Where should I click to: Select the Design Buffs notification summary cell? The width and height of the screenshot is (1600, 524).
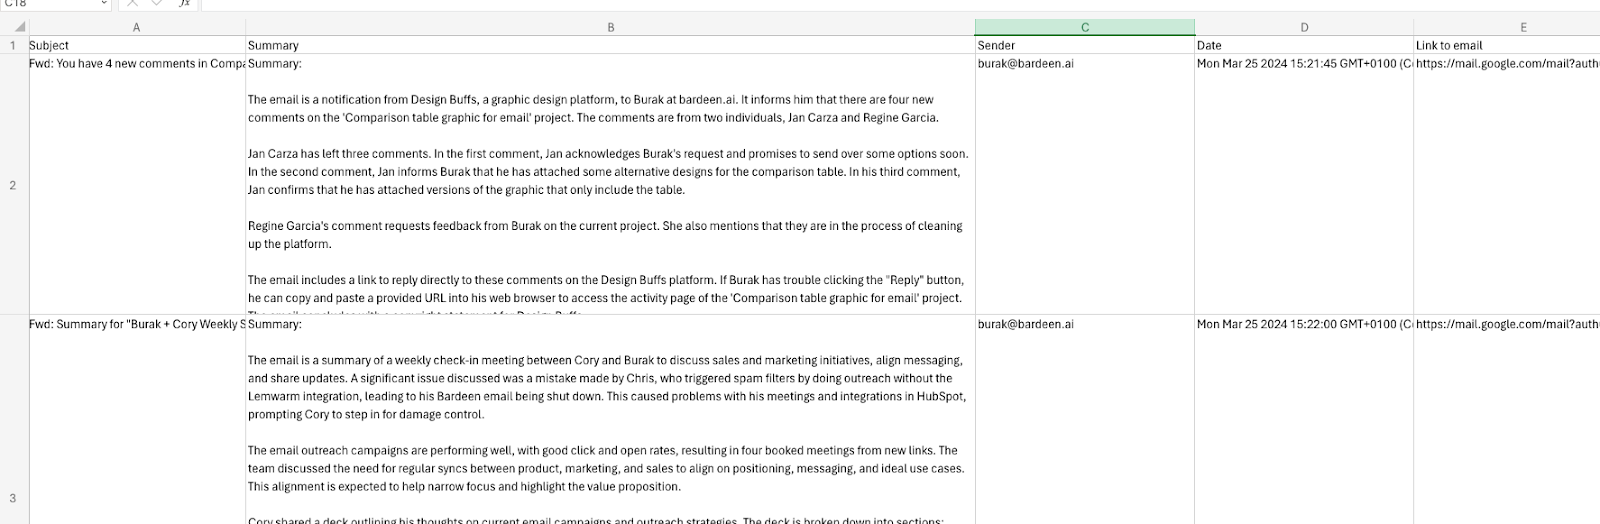(x=610, y=184)
